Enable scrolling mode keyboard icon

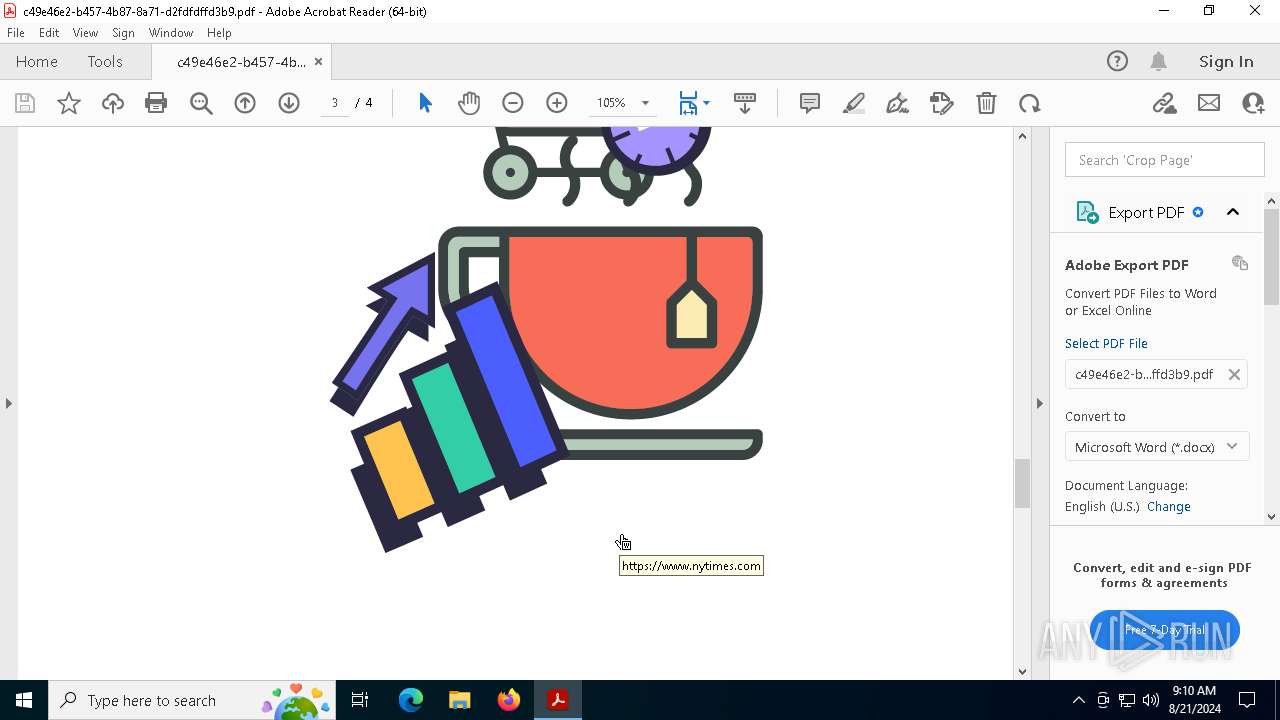pyautogui.click(x=745, y=103)
